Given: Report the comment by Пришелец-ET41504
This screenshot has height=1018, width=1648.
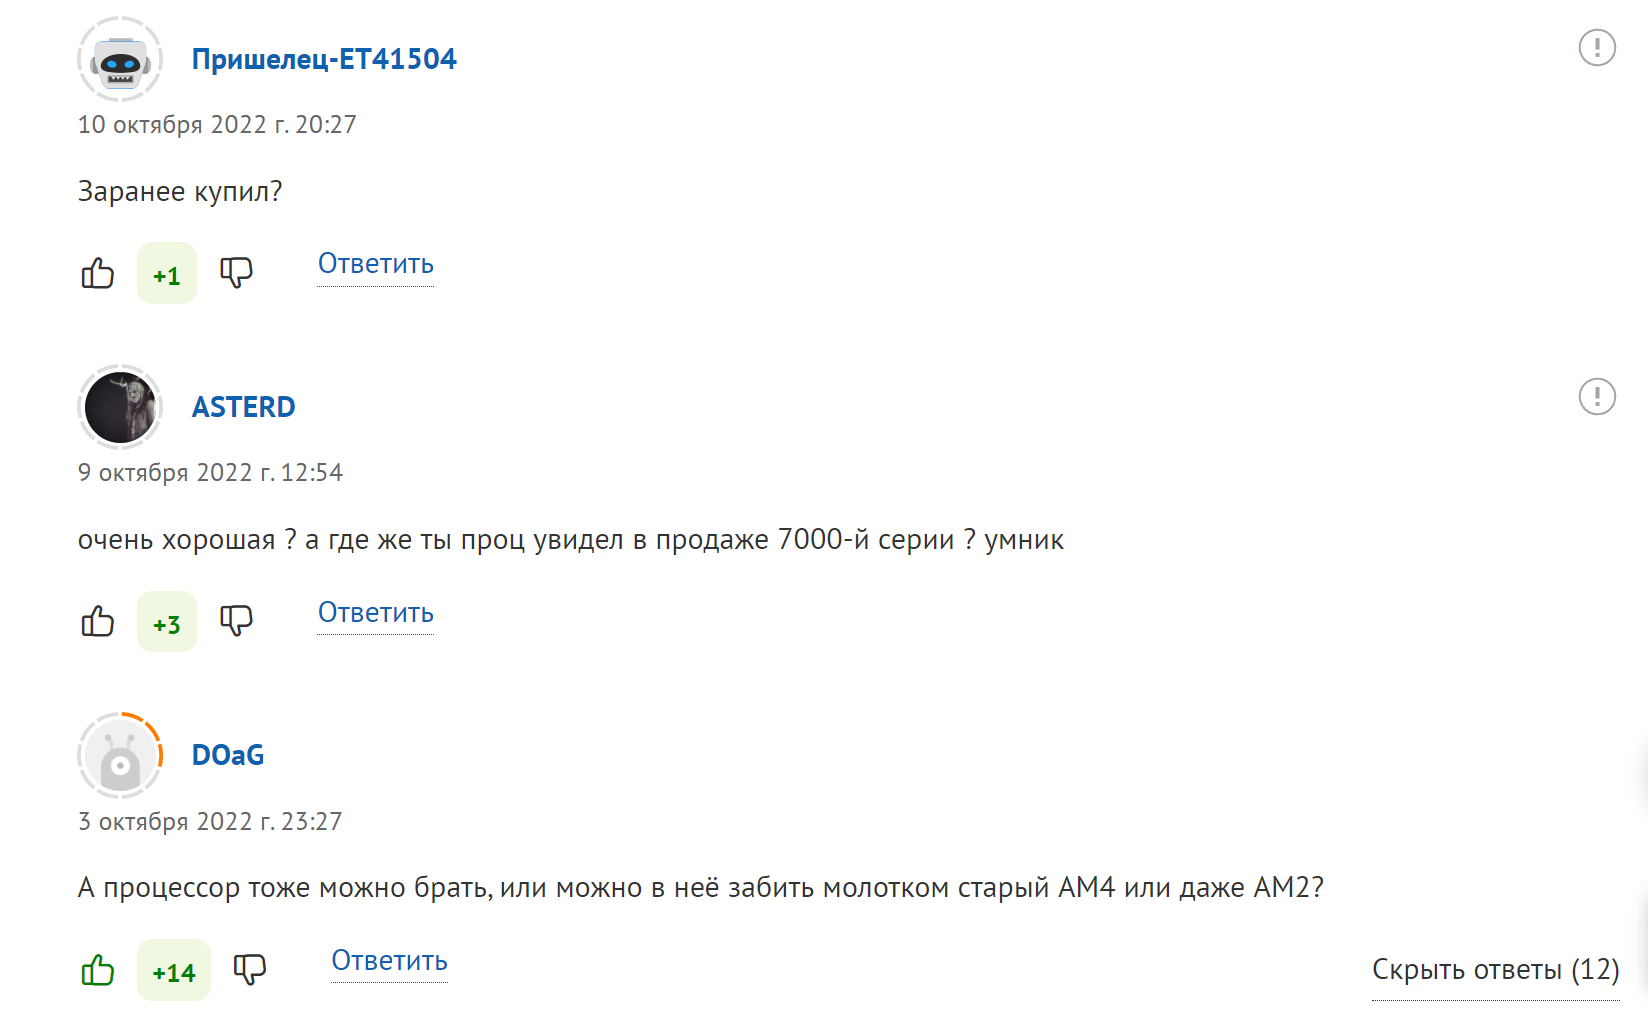Looking at the screenshot, I should pyautogui.click(x=1596, y=47).
